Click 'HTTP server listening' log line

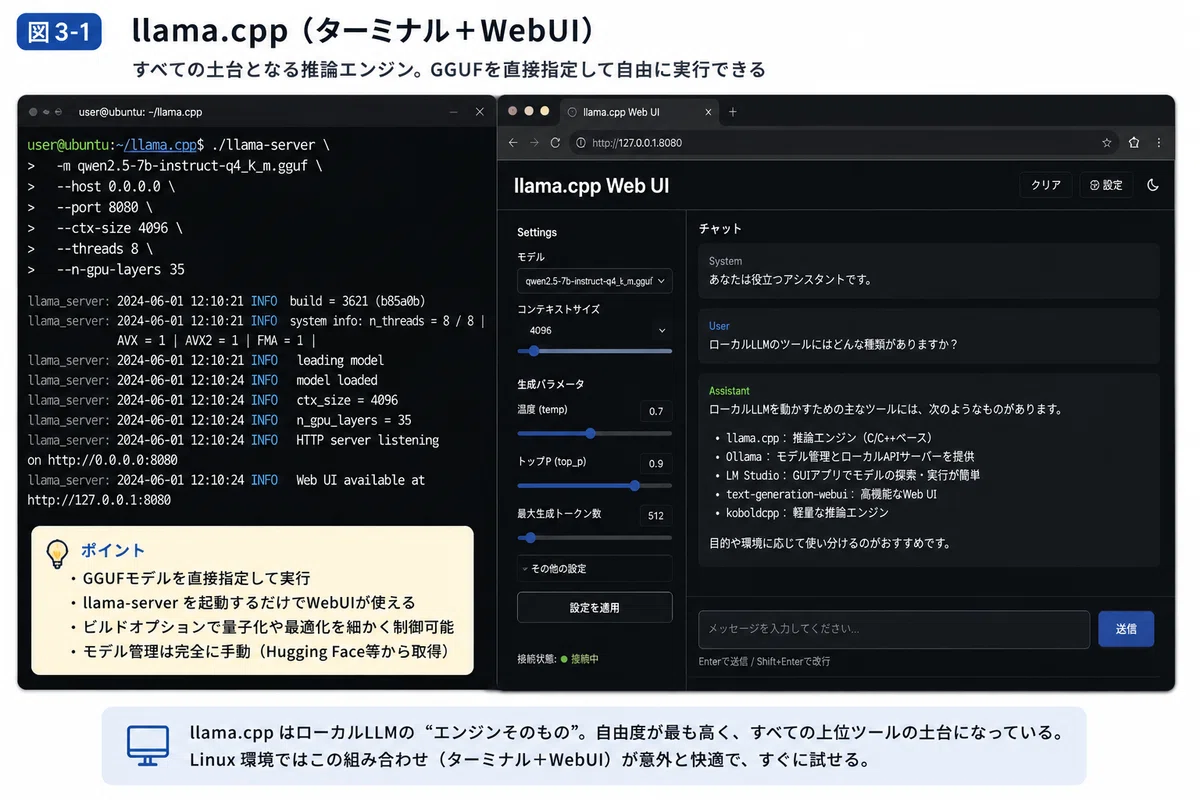point(367,440)
